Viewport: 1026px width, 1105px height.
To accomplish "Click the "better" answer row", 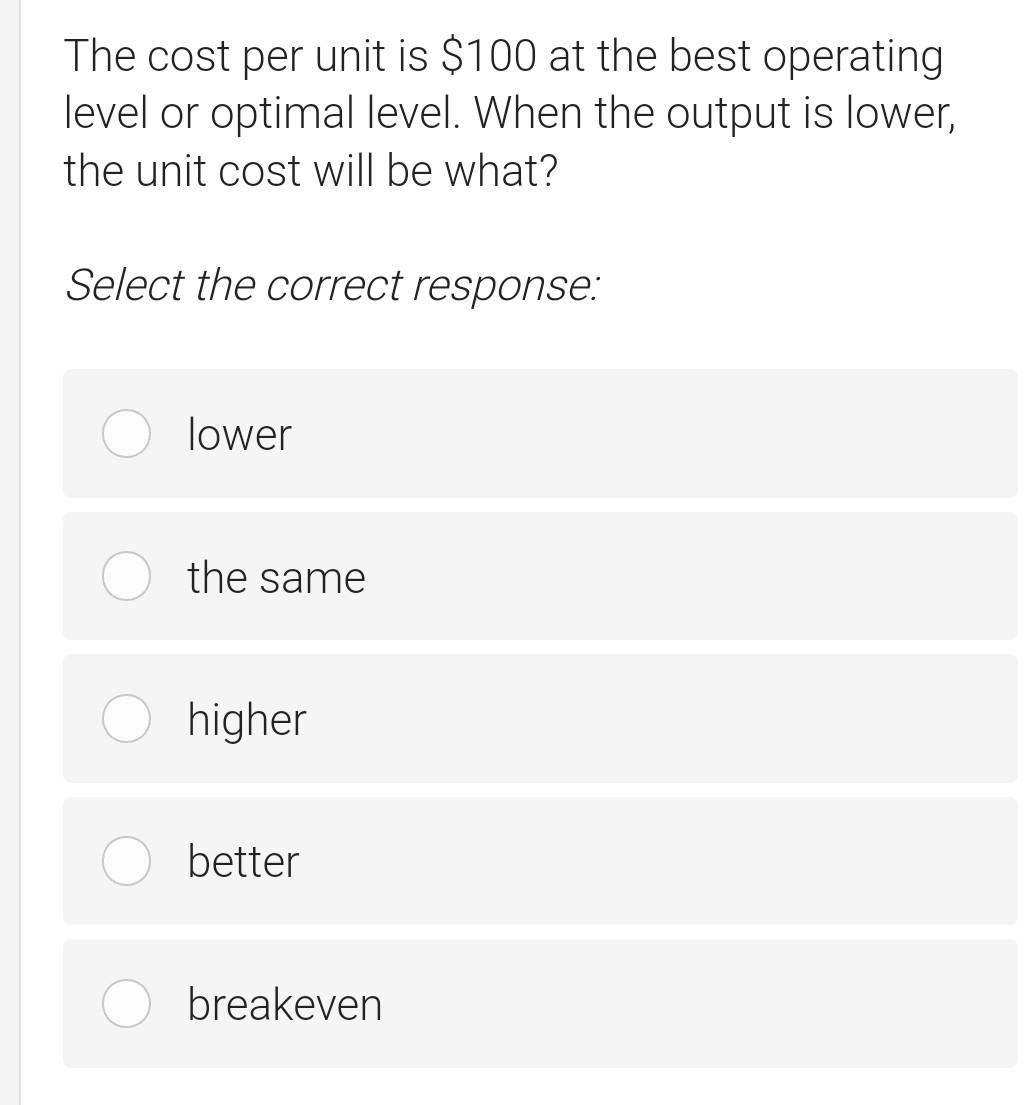I will click(x=540, y=861).
